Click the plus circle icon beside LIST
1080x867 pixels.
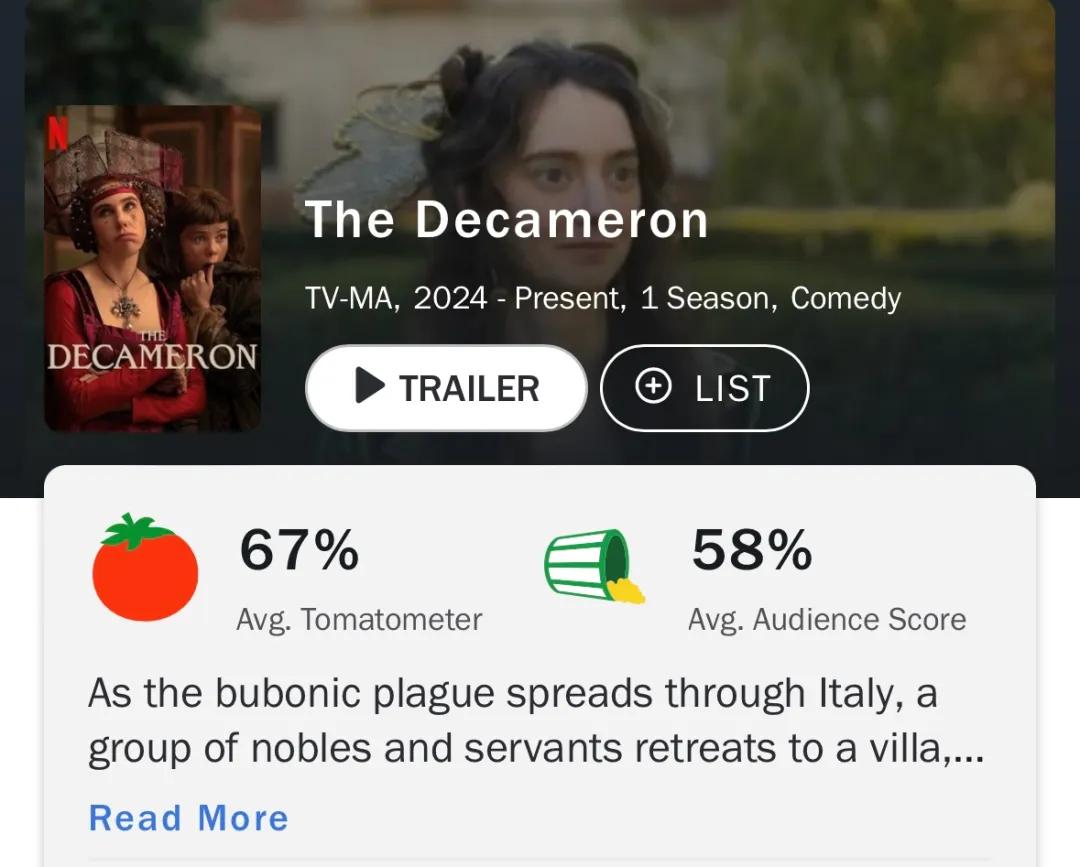[x=653, y=387]
